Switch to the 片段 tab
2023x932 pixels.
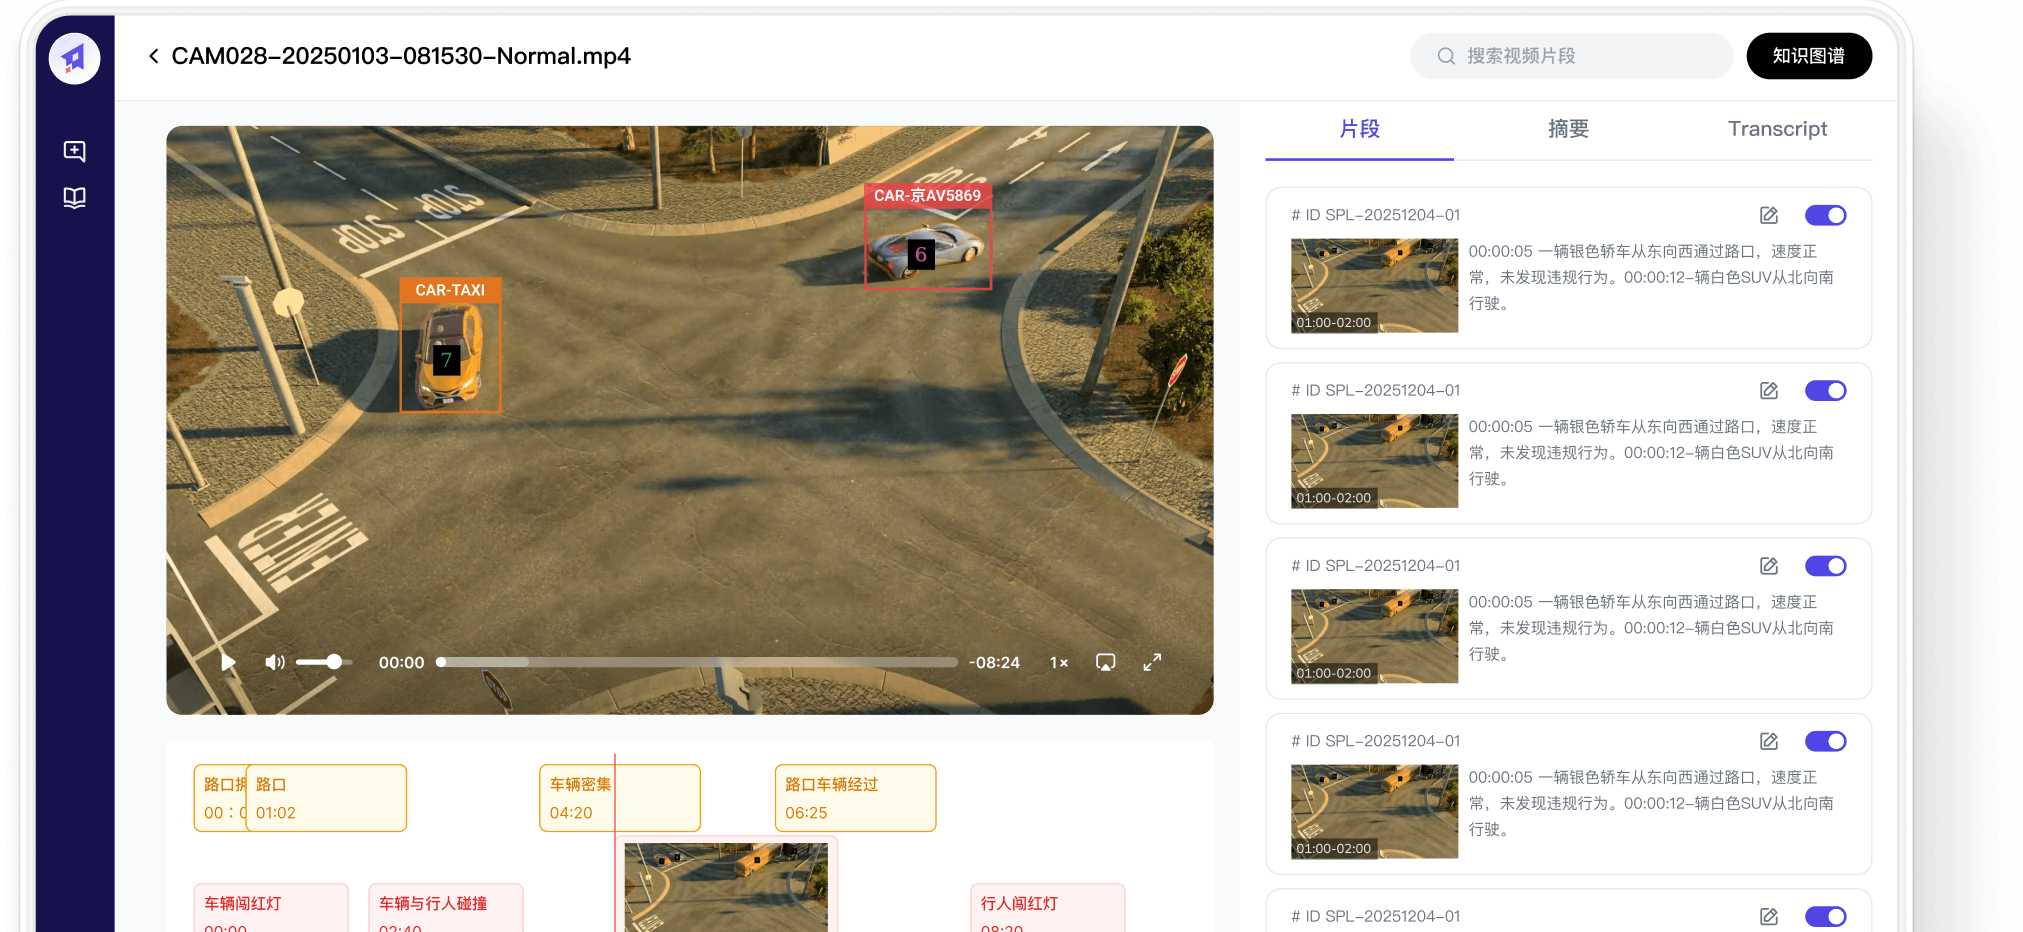[1359, 129]
